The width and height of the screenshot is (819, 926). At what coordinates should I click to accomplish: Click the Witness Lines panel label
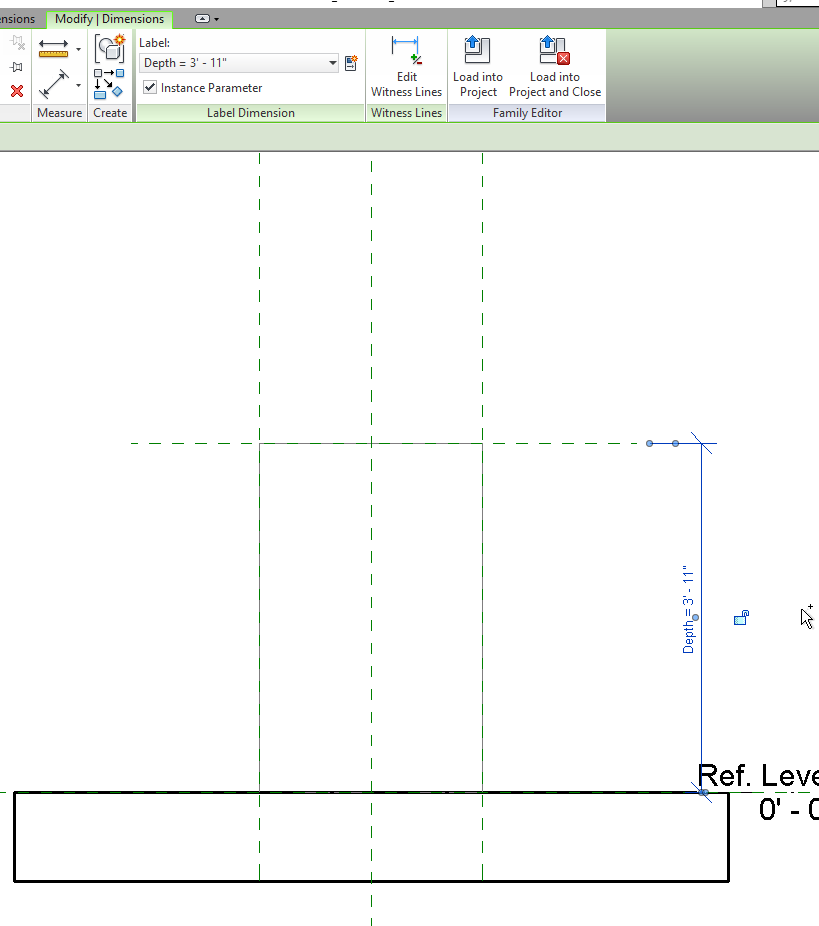click(x=406, y=112)
